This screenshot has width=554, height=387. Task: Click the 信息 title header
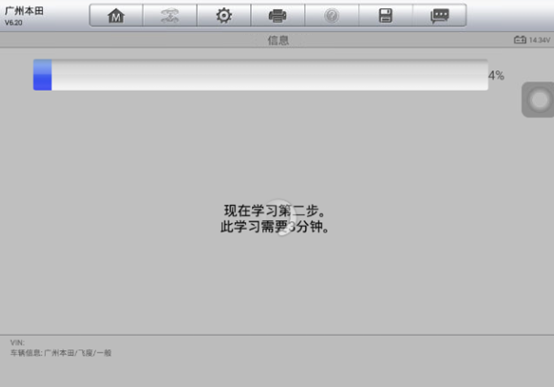(x=278, y=40)
